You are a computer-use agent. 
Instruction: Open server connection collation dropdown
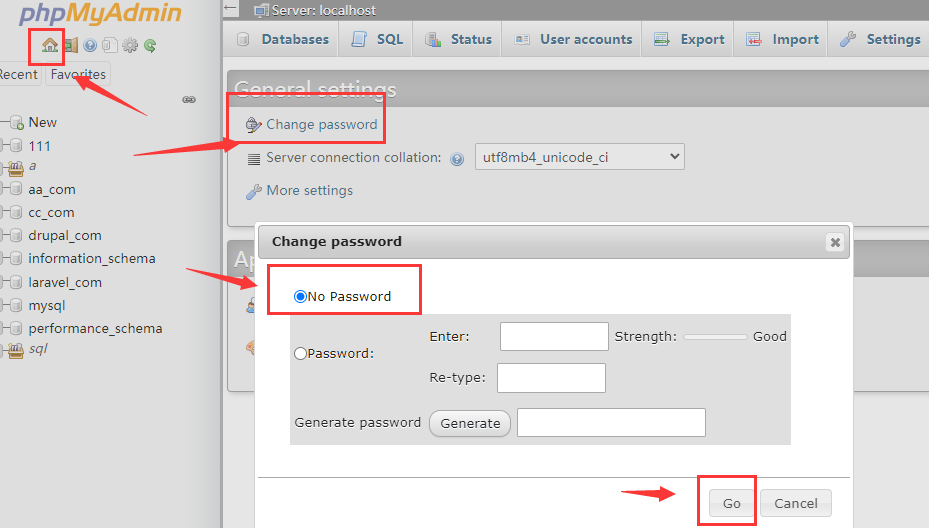click(579, 157)
